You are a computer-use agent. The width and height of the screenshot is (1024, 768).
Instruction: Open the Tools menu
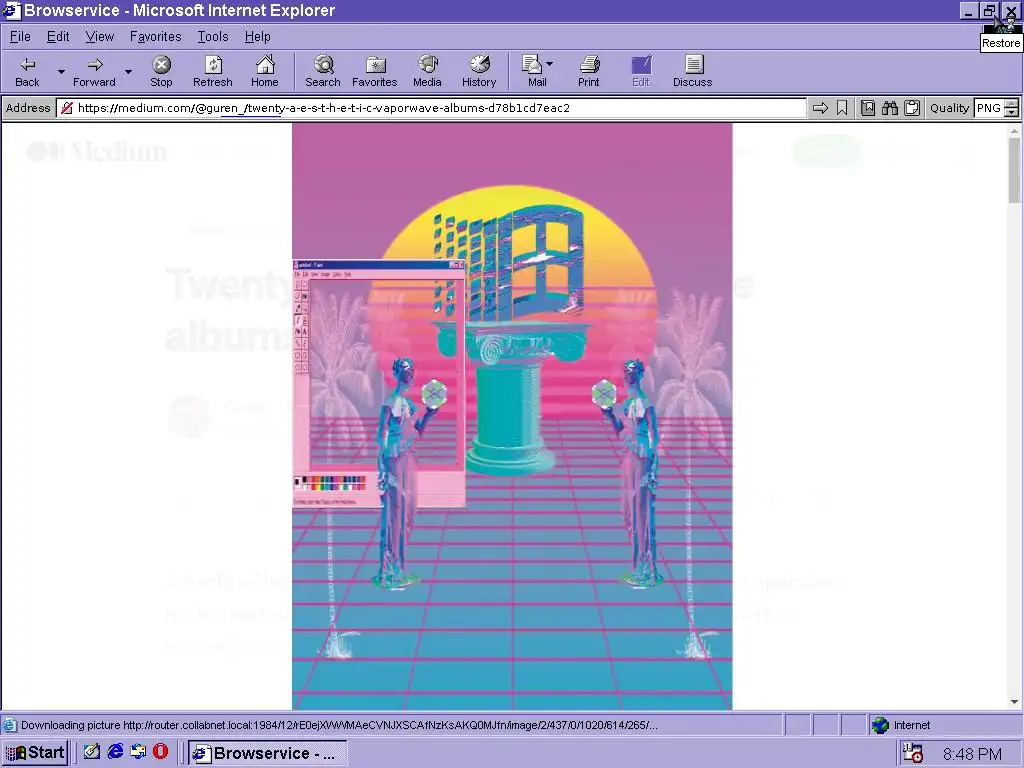pyautogui.click(x=213, y=37)
